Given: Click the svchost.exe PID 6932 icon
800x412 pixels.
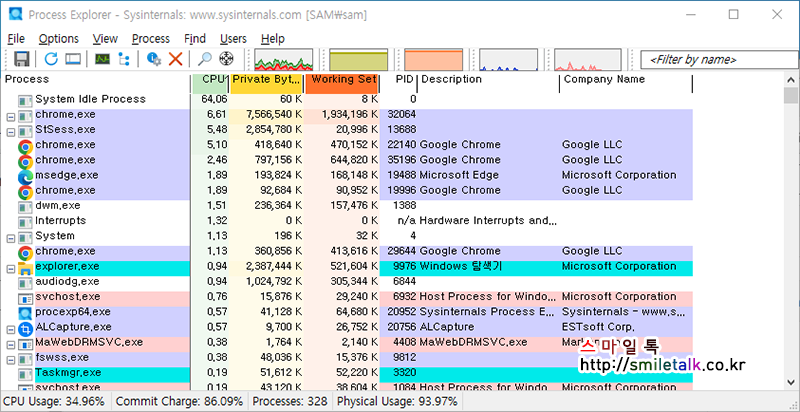Looking at the screenshot, I should pyautogui.click(x=26, y=299).
